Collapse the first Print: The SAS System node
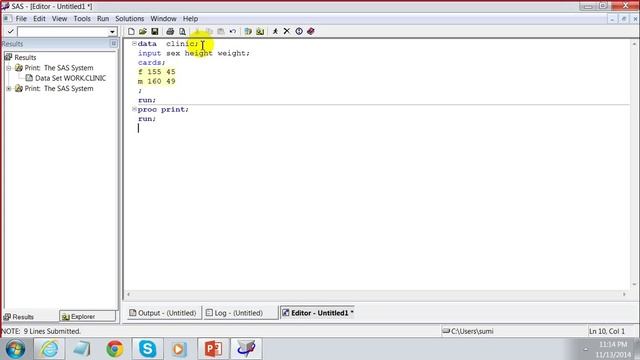 (9, 68)
